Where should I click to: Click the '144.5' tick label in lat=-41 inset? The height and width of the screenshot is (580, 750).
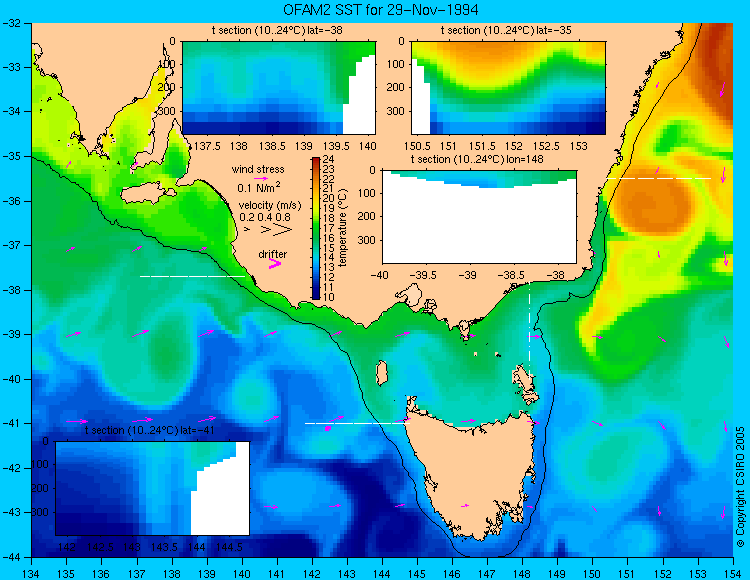click(229, 547)
